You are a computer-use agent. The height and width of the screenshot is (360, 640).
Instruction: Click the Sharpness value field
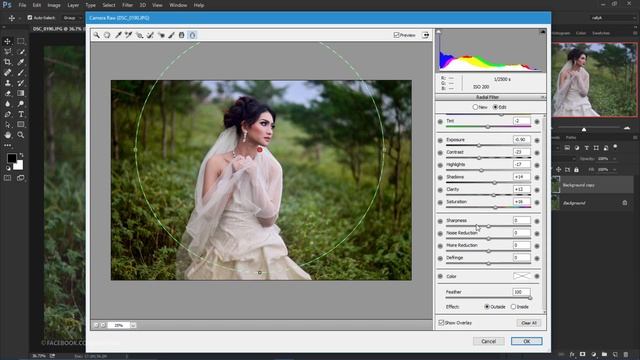522,220
